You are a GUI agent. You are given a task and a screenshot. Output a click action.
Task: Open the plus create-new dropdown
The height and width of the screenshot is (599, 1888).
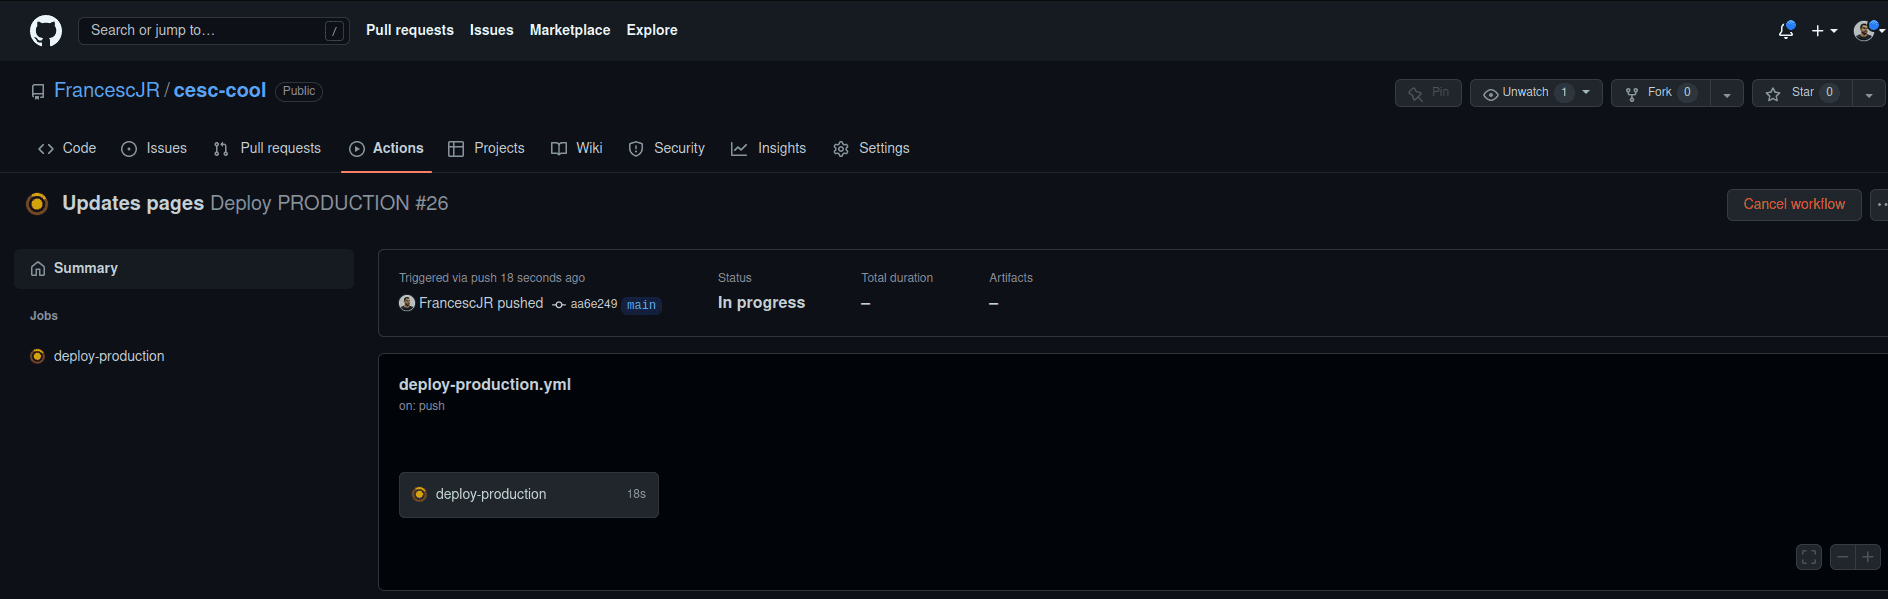pos(1824,31)
